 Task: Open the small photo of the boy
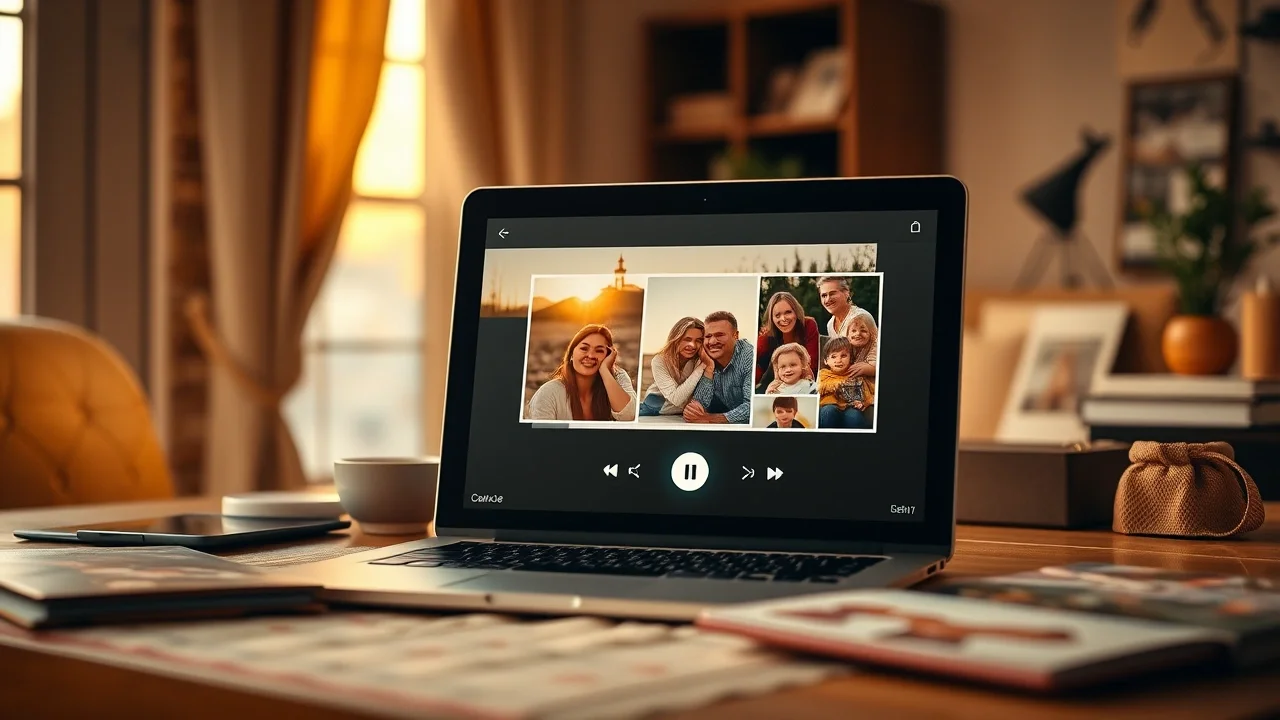[785, 412]
